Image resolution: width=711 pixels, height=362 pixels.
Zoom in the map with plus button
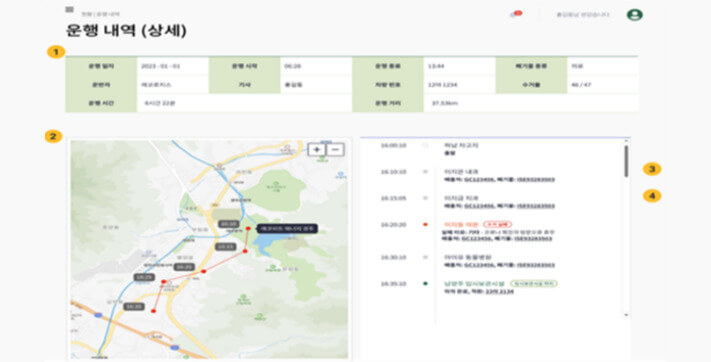click(x=317, y=150)
